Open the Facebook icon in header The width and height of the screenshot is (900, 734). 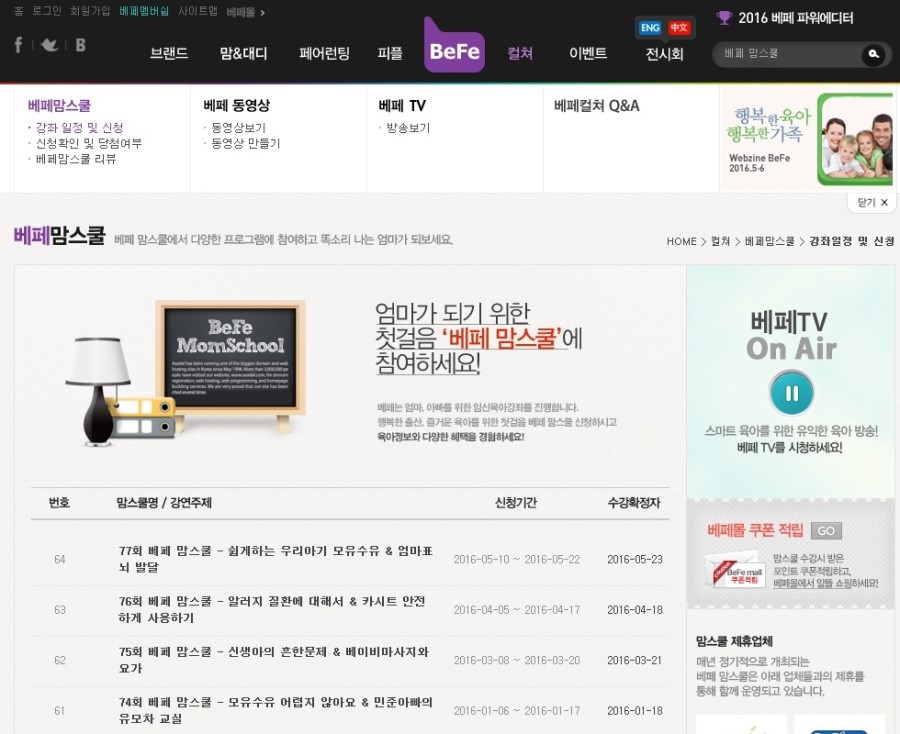[18, 45]
